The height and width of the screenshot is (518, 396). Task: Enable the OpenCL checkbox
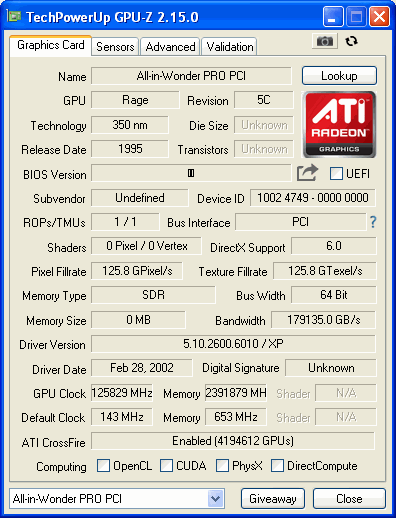coord(103,465)
